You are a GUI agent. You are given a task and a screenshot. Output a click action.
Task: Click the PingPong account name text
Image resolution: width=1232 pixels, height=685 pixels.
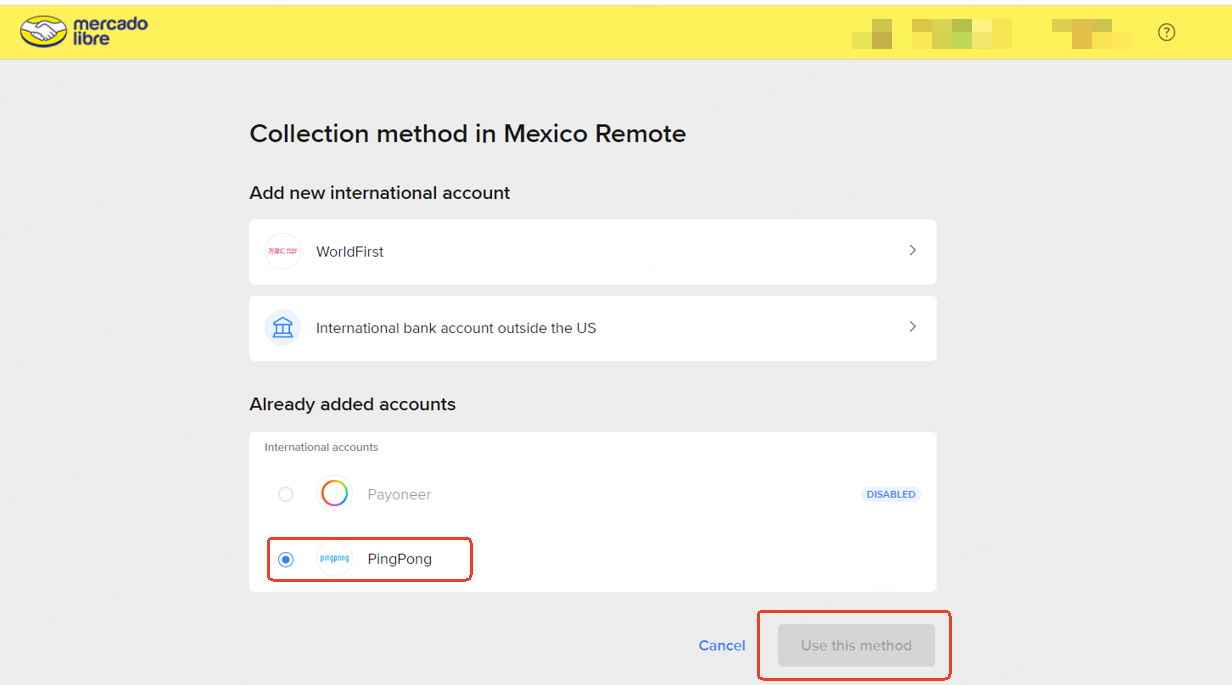click(400, 559)
